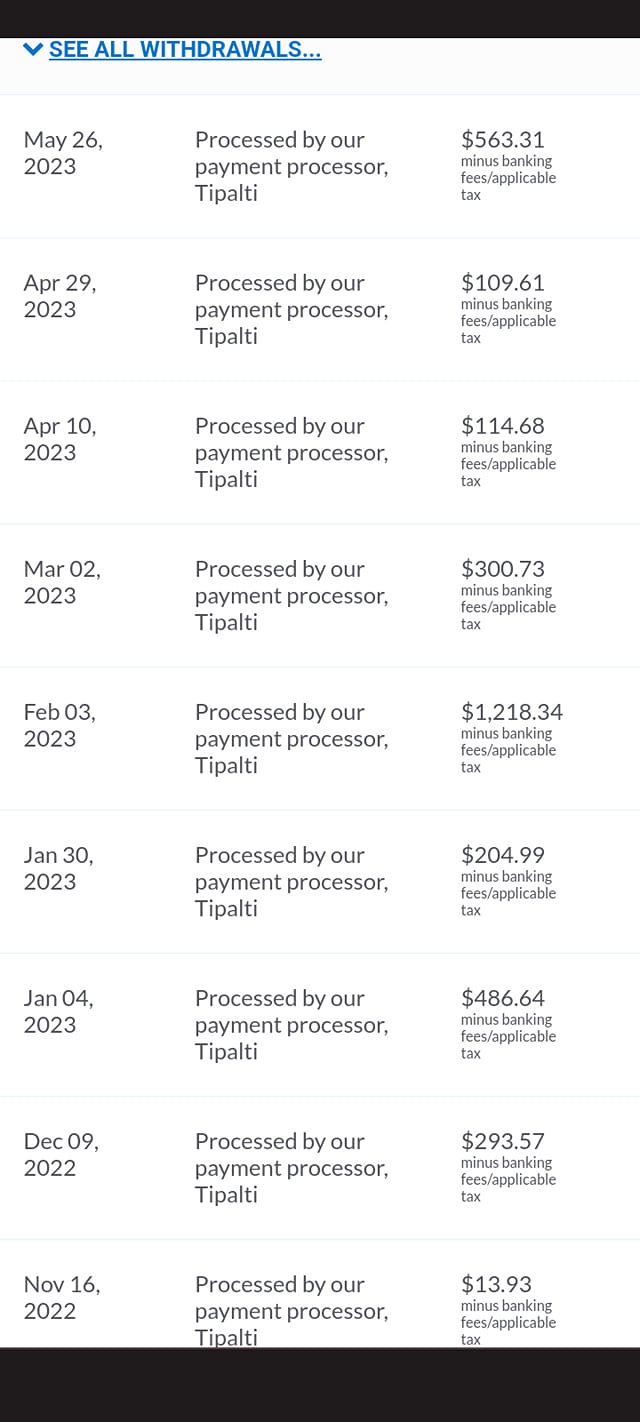This screenshot has height=1422, width=640.
Task: Click the $109.61 amount
Action: click(502, 283)
